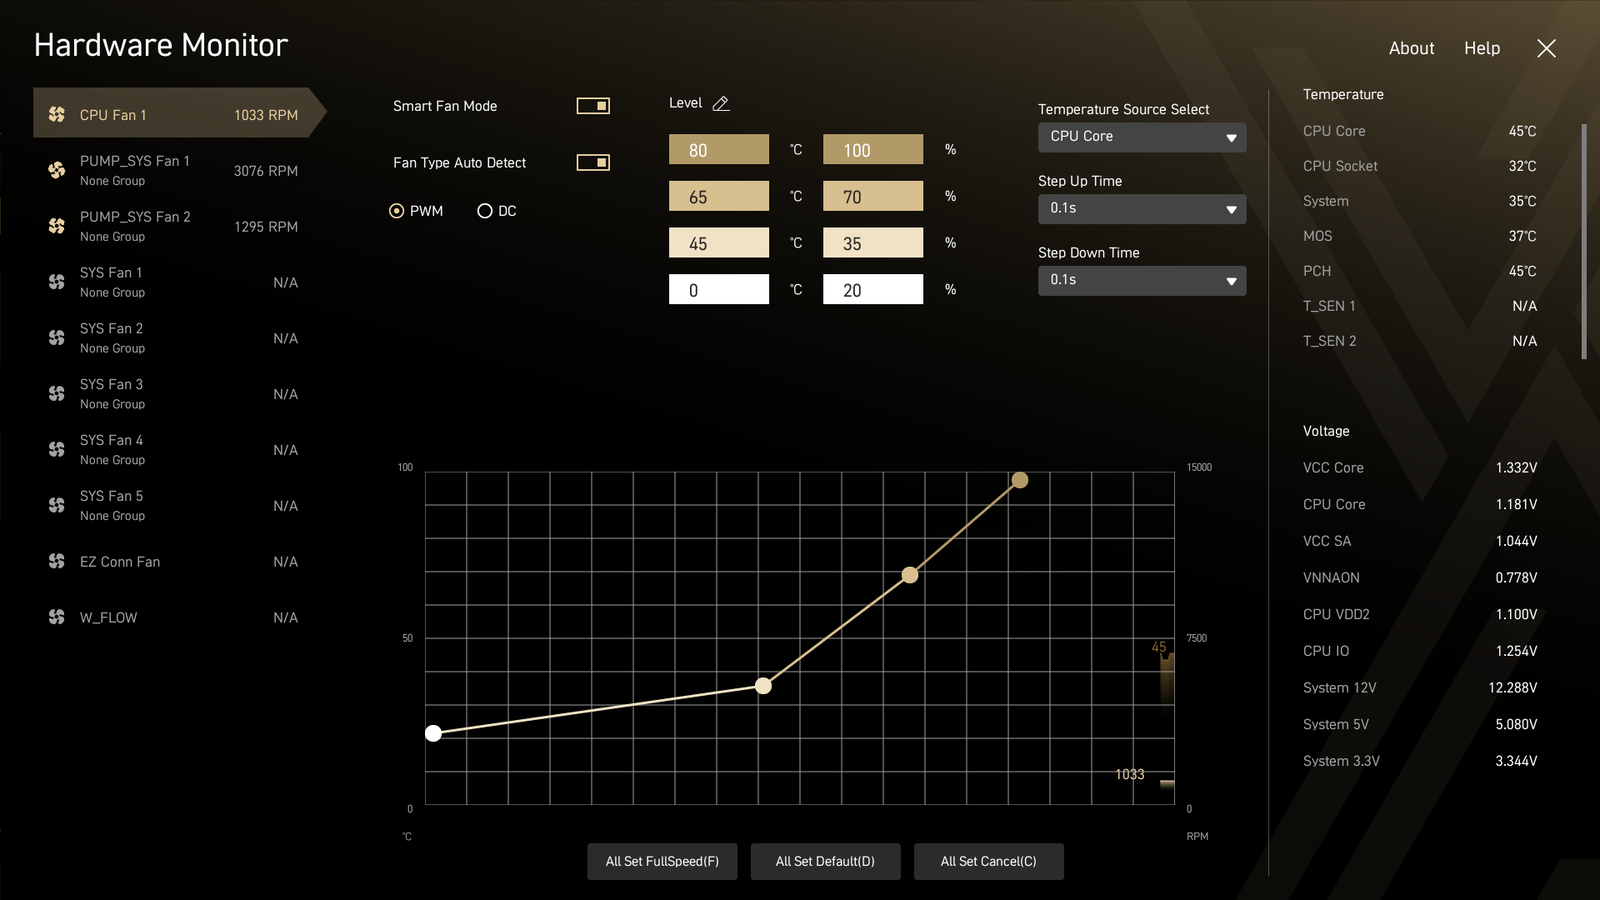This screenshot has width=1600, height=900.
Task: Click the fan curve point at 70%
Action: [x=910, y=575]
